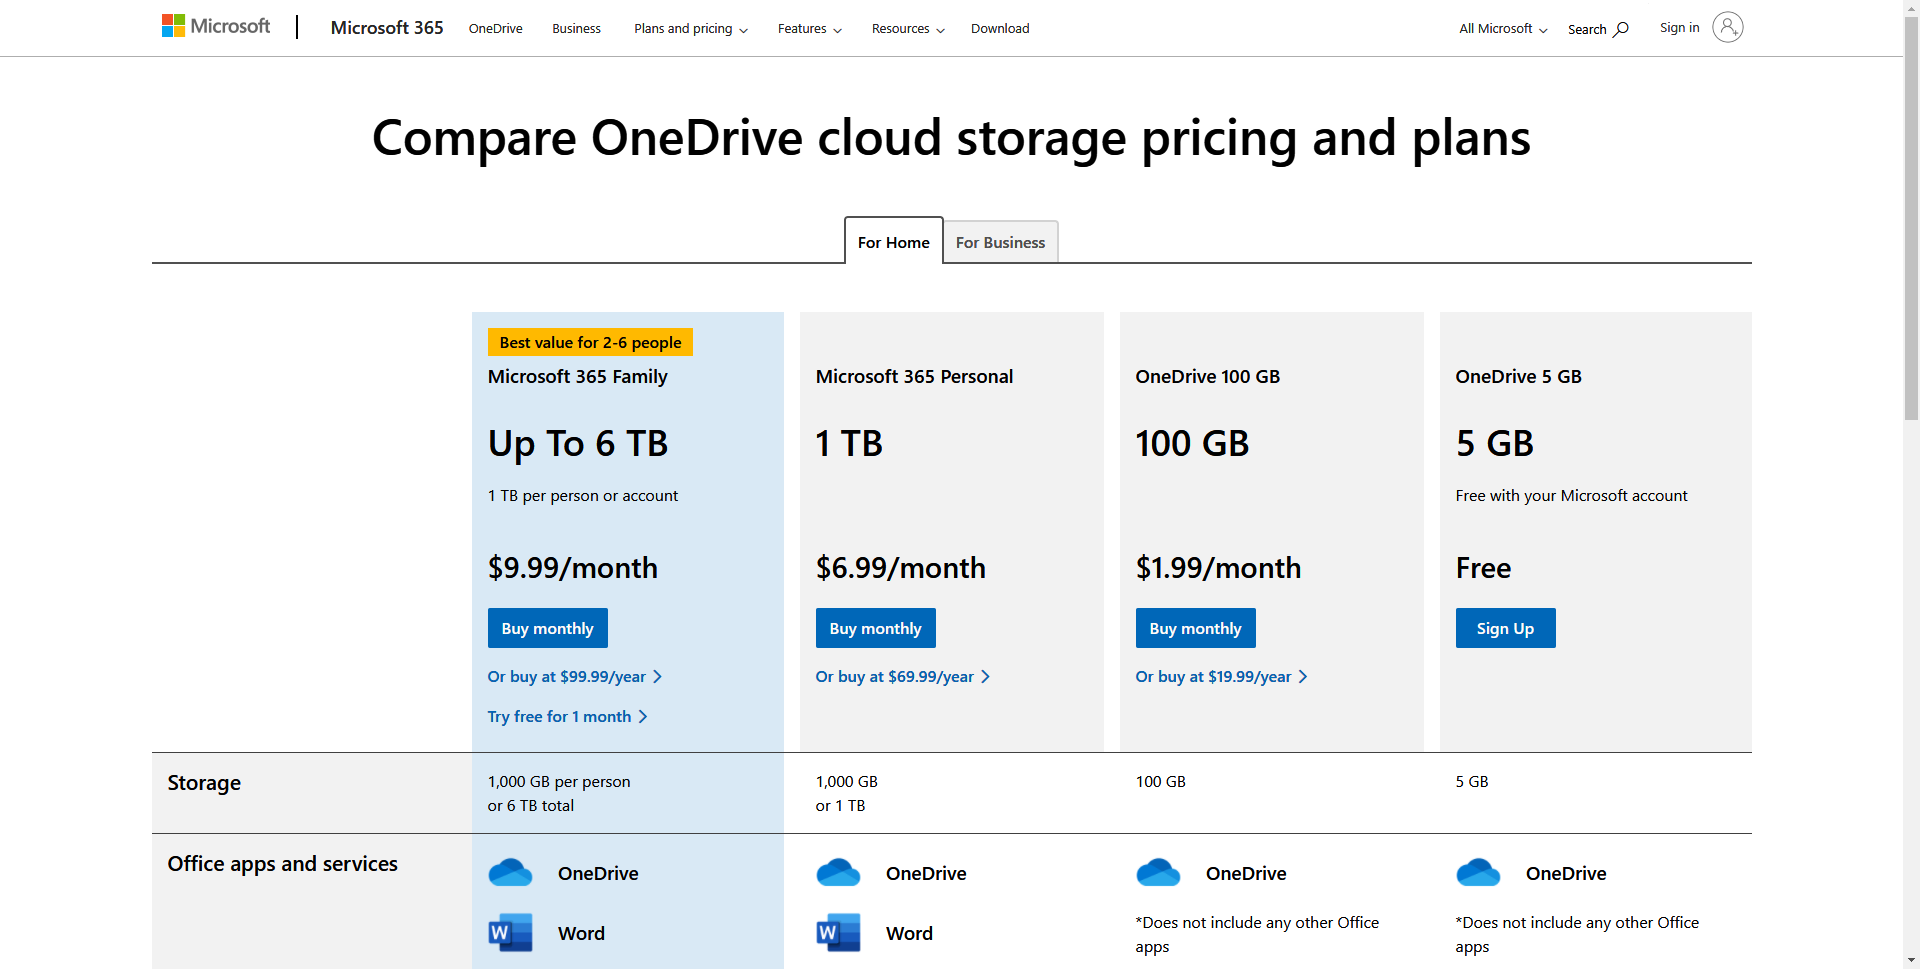
Task: Switch to the For Home tab
Action: 894,242
